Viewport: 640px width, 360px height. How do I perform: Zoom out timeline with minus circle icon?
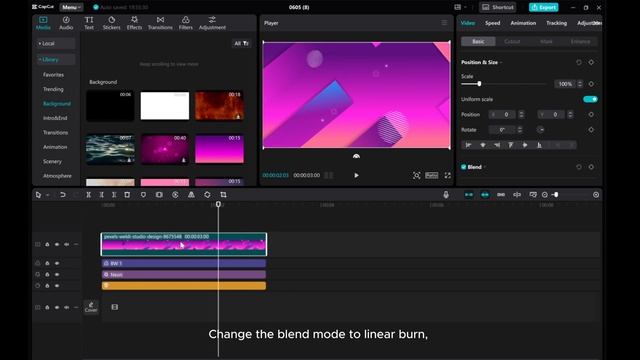tap(544, 195)
